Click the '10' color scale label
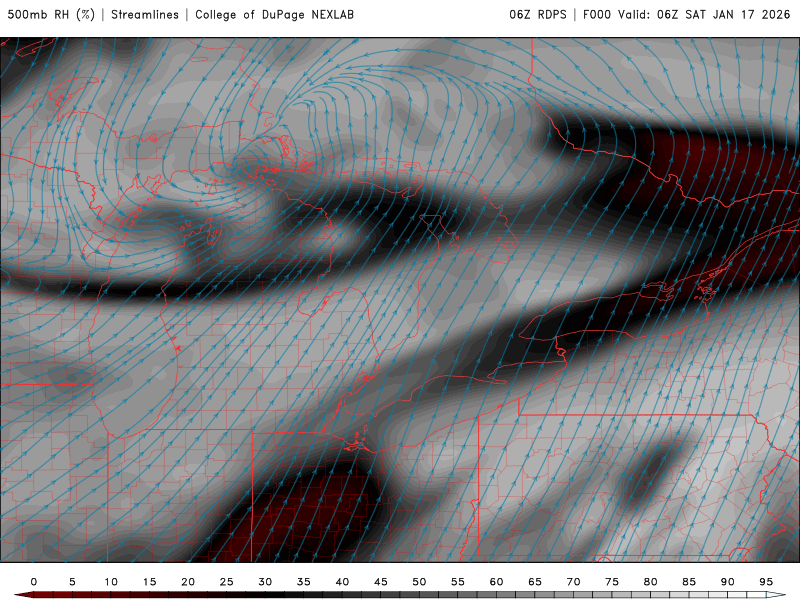The image size is (800, 600). [x=111, y=582]
